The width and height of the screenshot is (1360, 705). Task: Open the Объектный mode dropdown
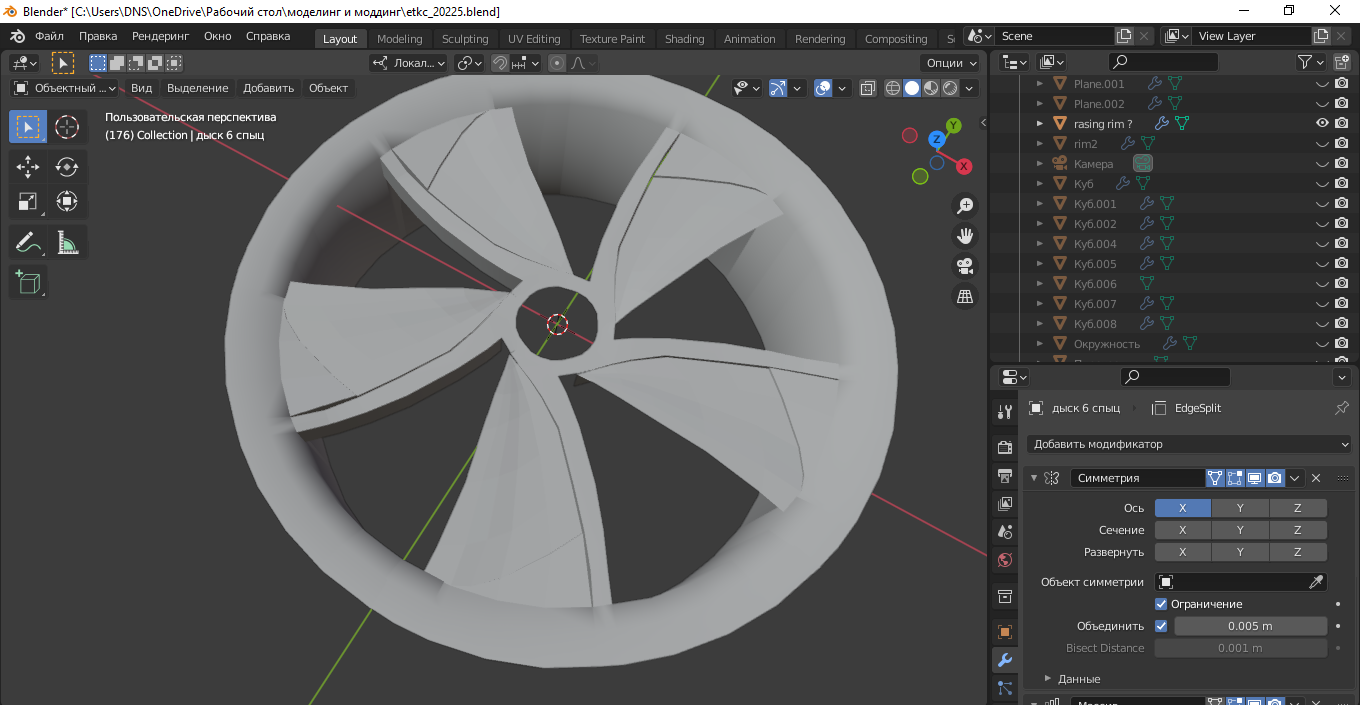[64, 88]
